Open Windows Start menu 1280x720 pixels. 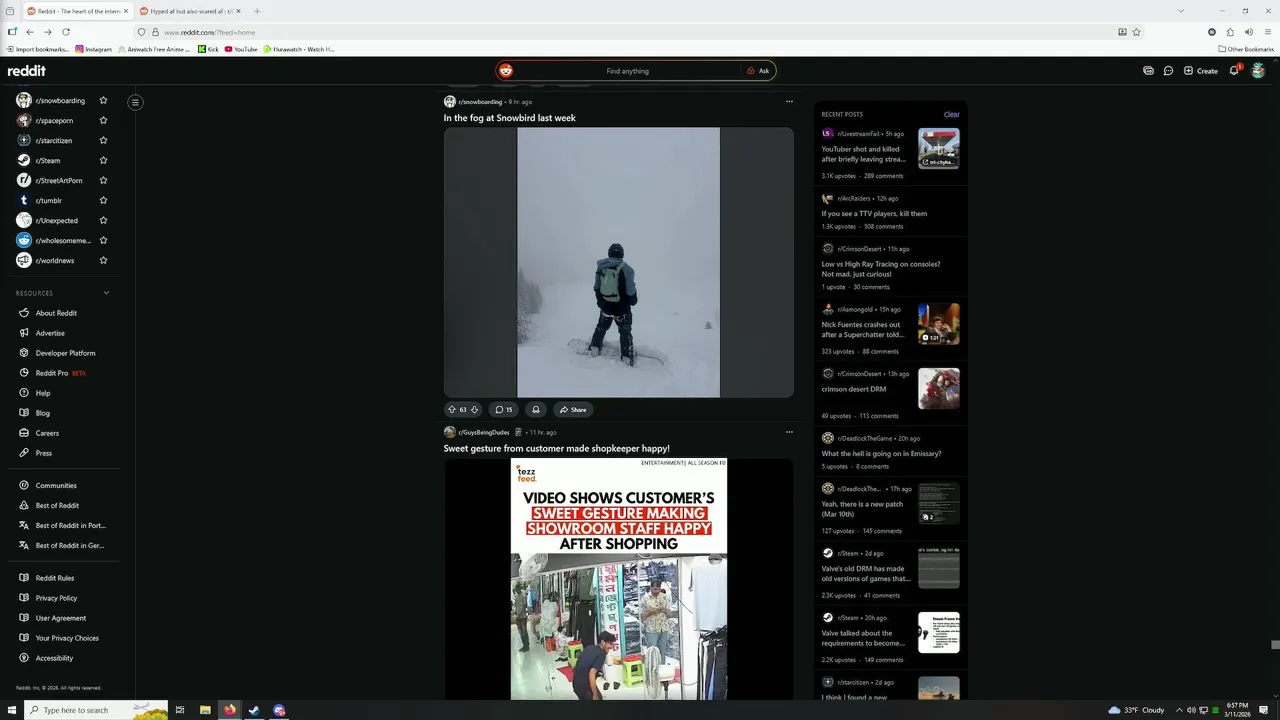10,710
